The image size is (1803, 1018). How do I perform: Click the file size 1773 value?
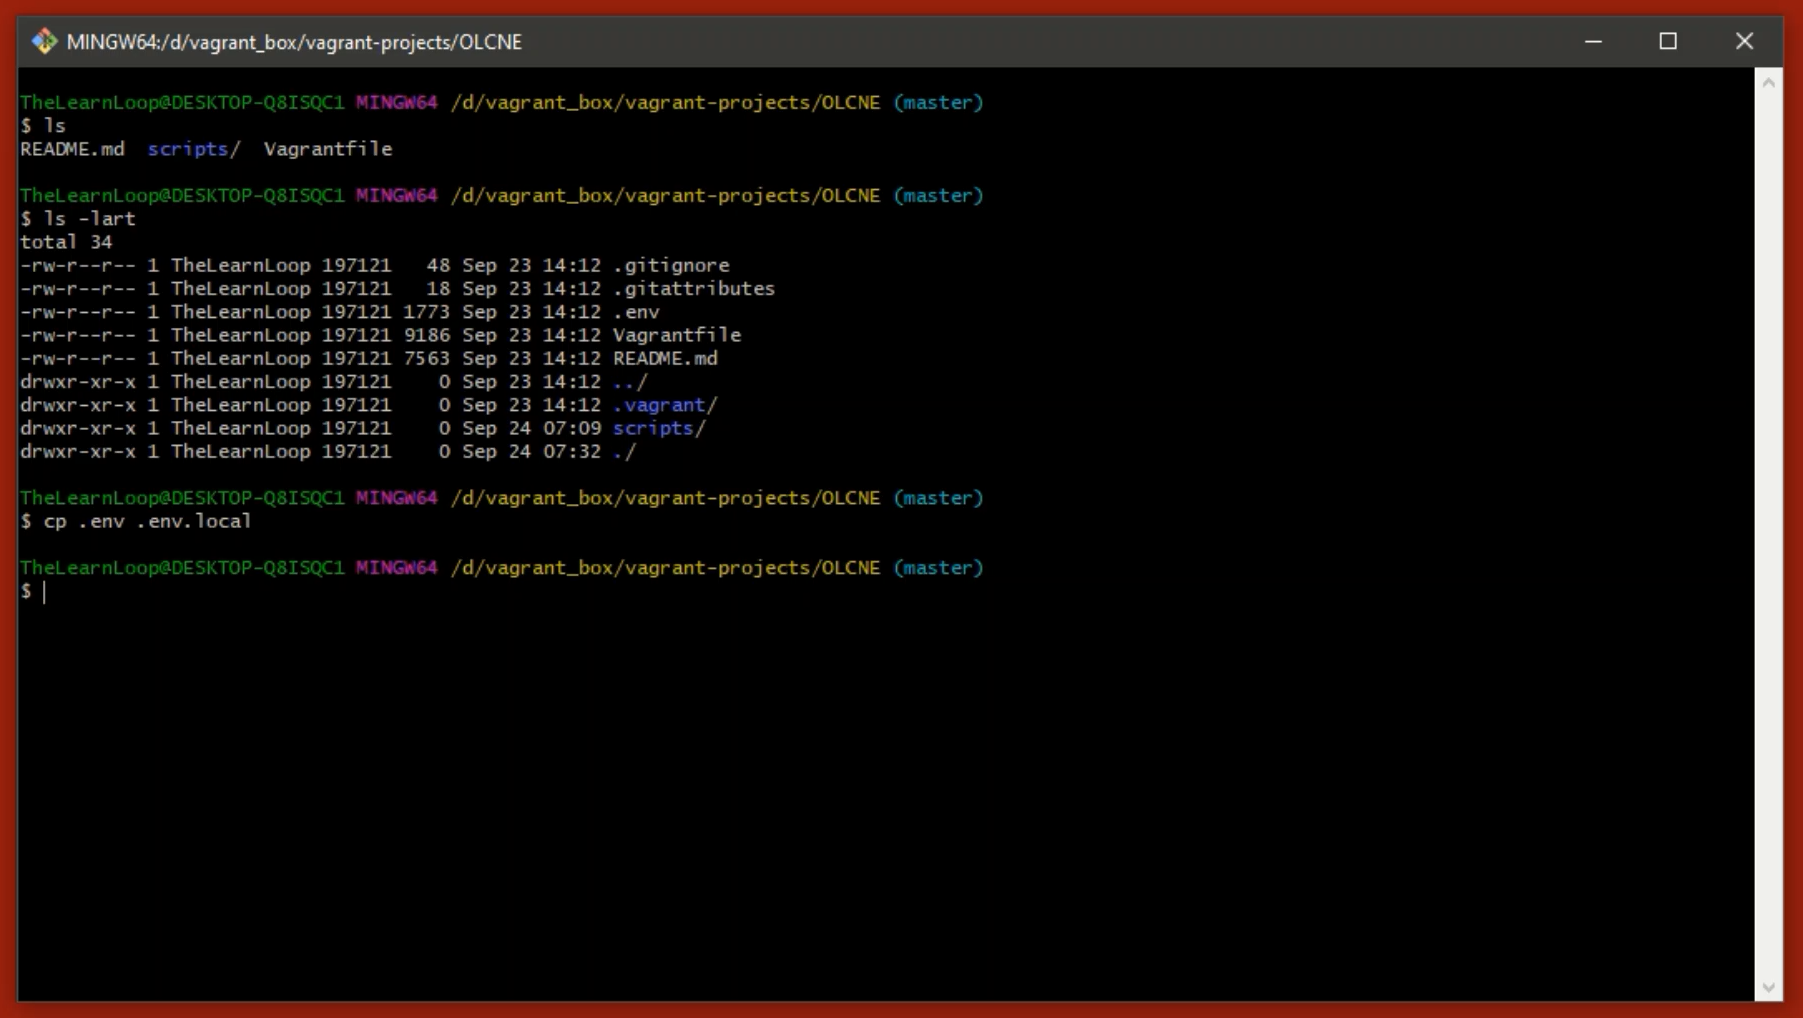coord(427,312)
